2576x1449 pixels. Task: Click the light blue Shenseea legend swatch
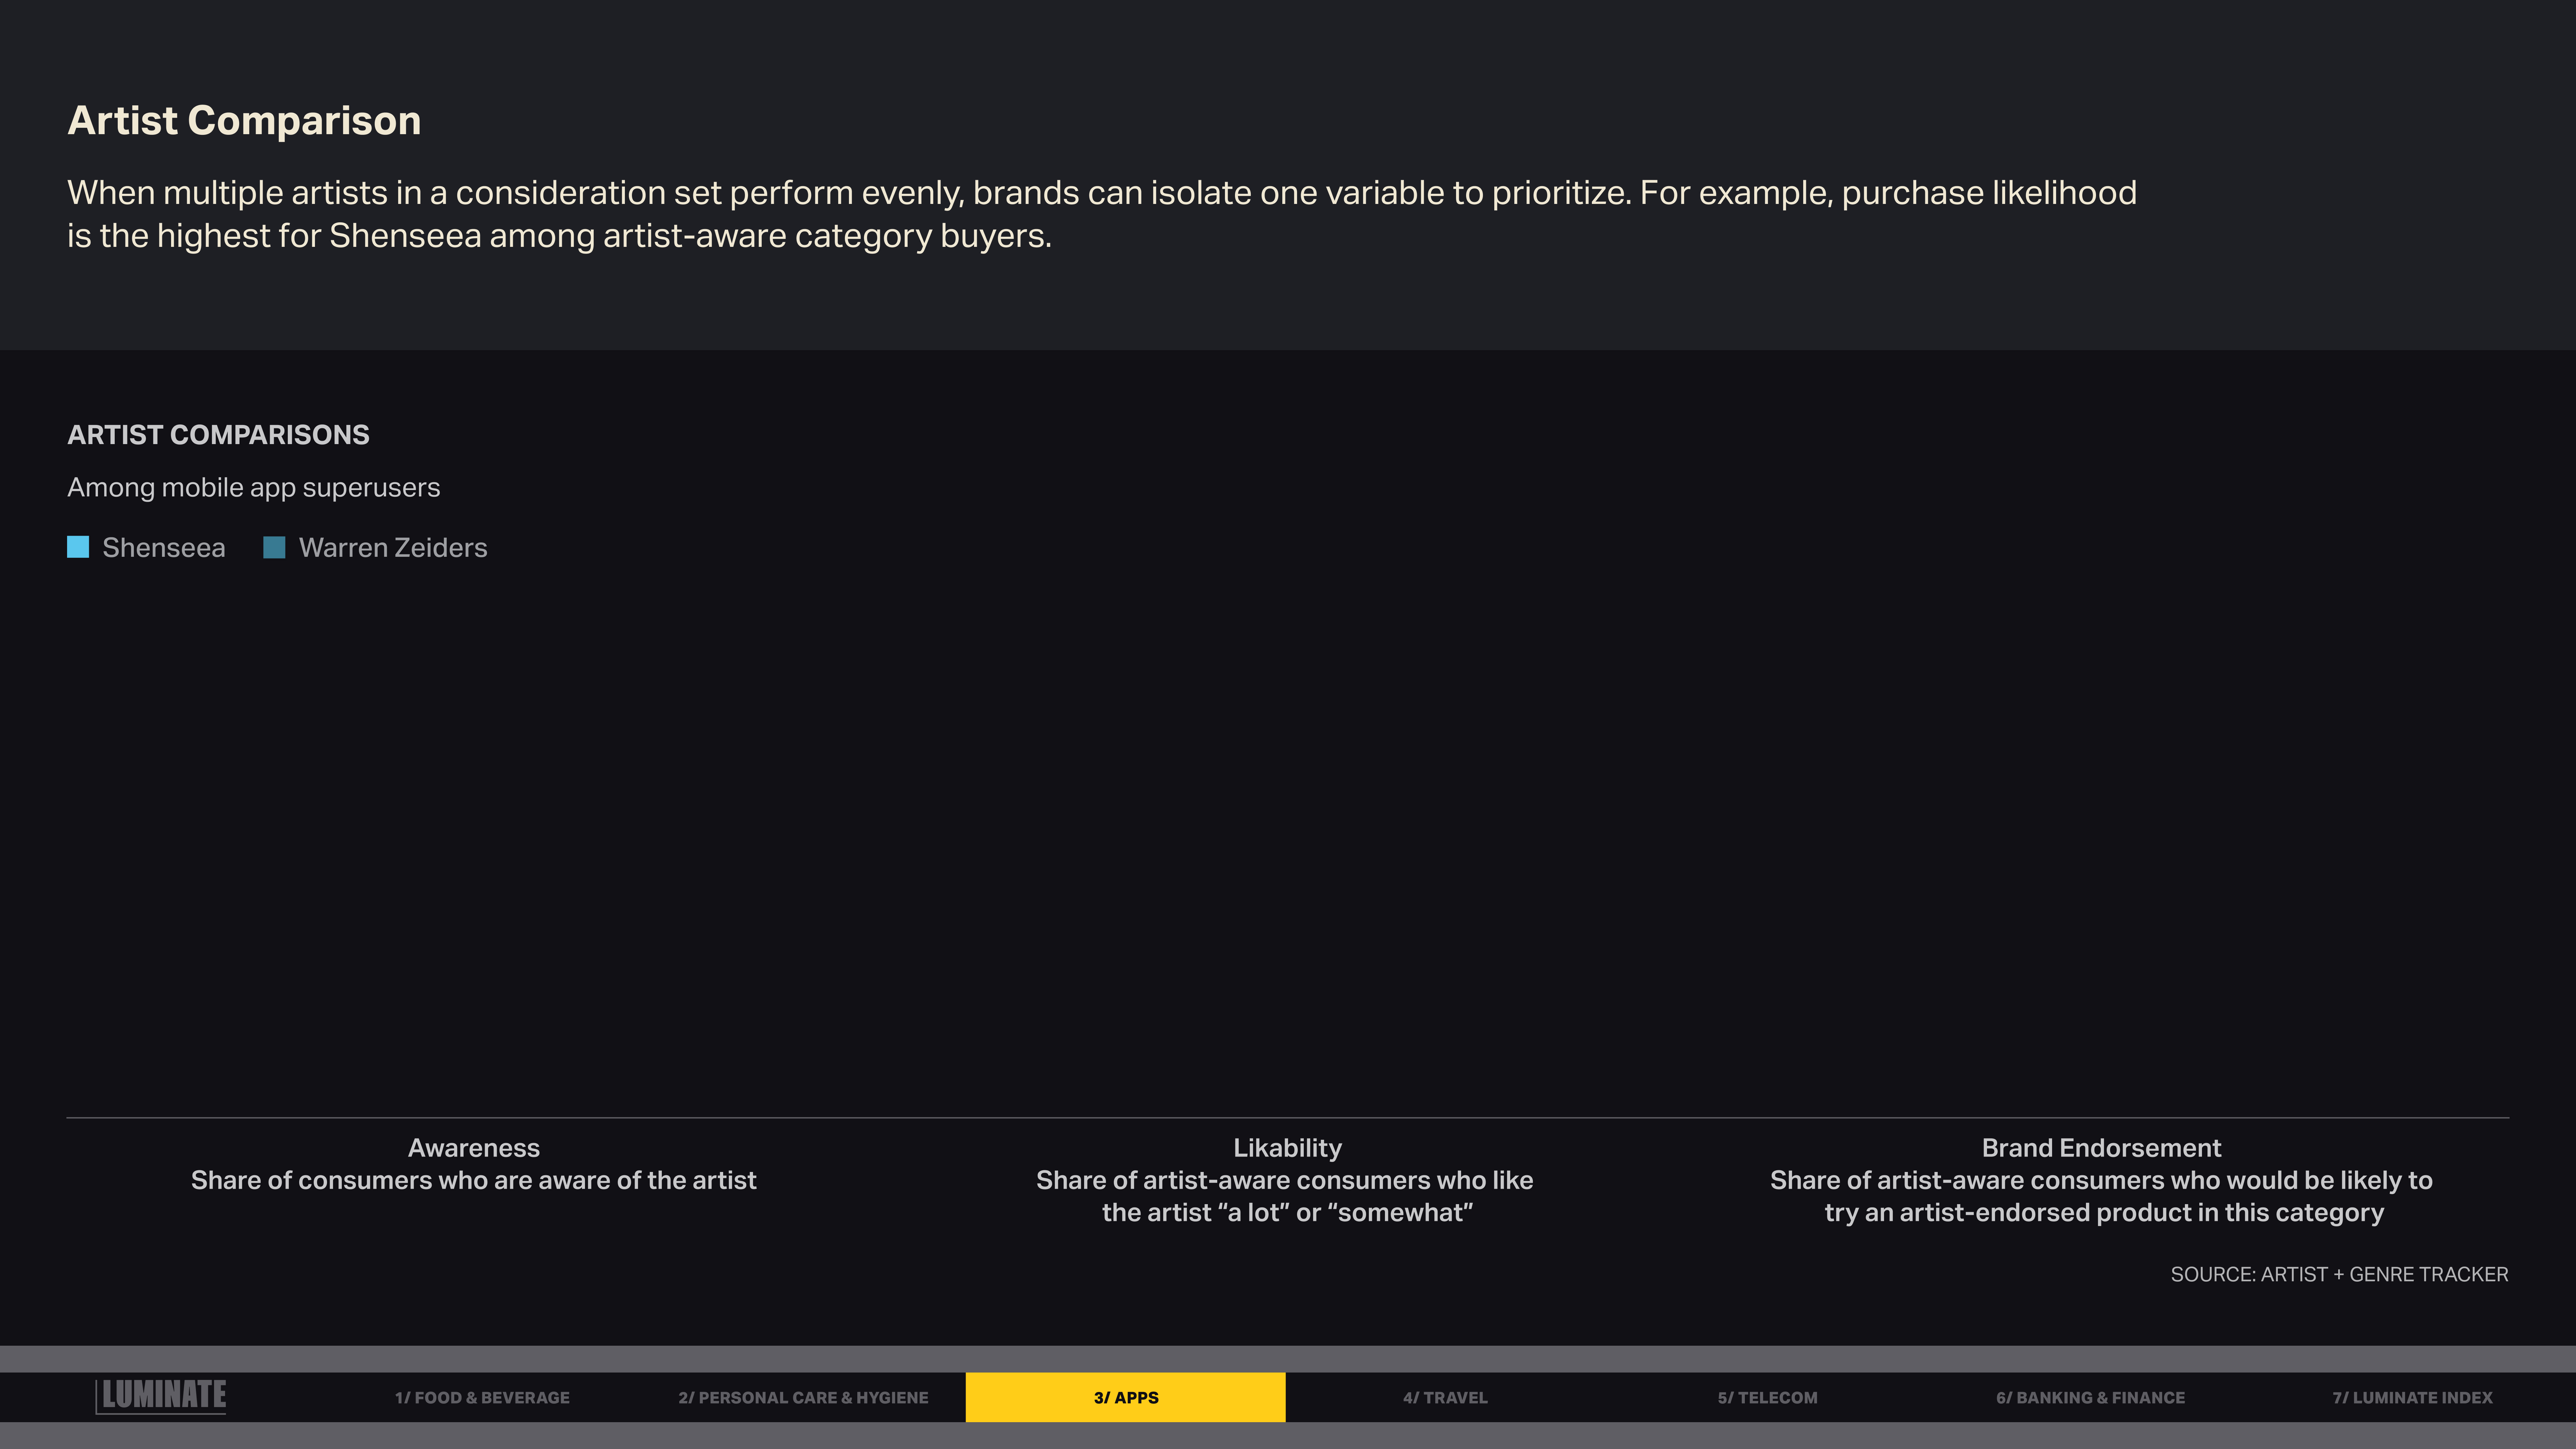tap(78, 547)
